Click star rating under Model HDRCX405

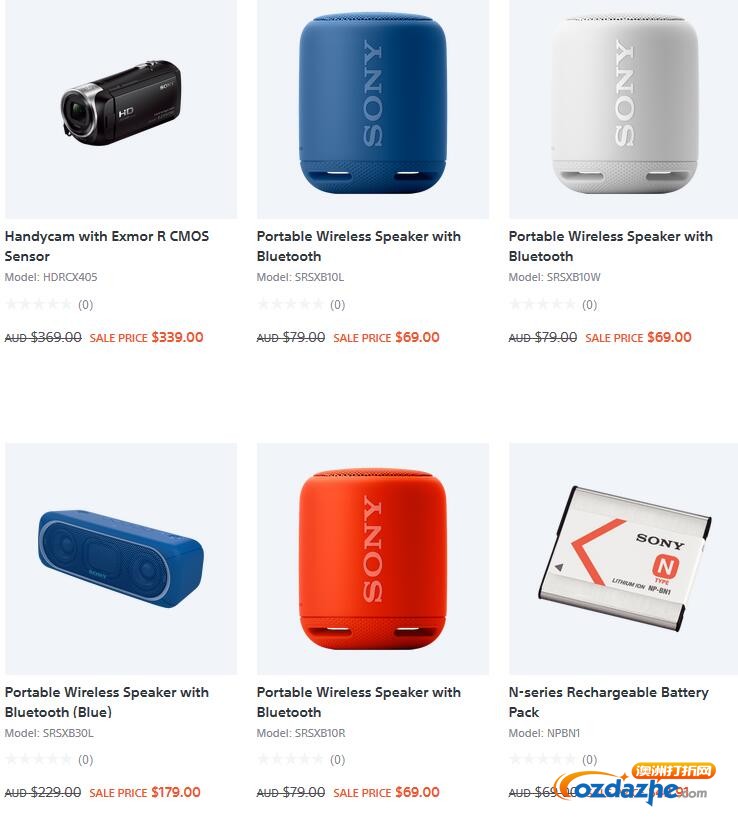coord(38,304)
